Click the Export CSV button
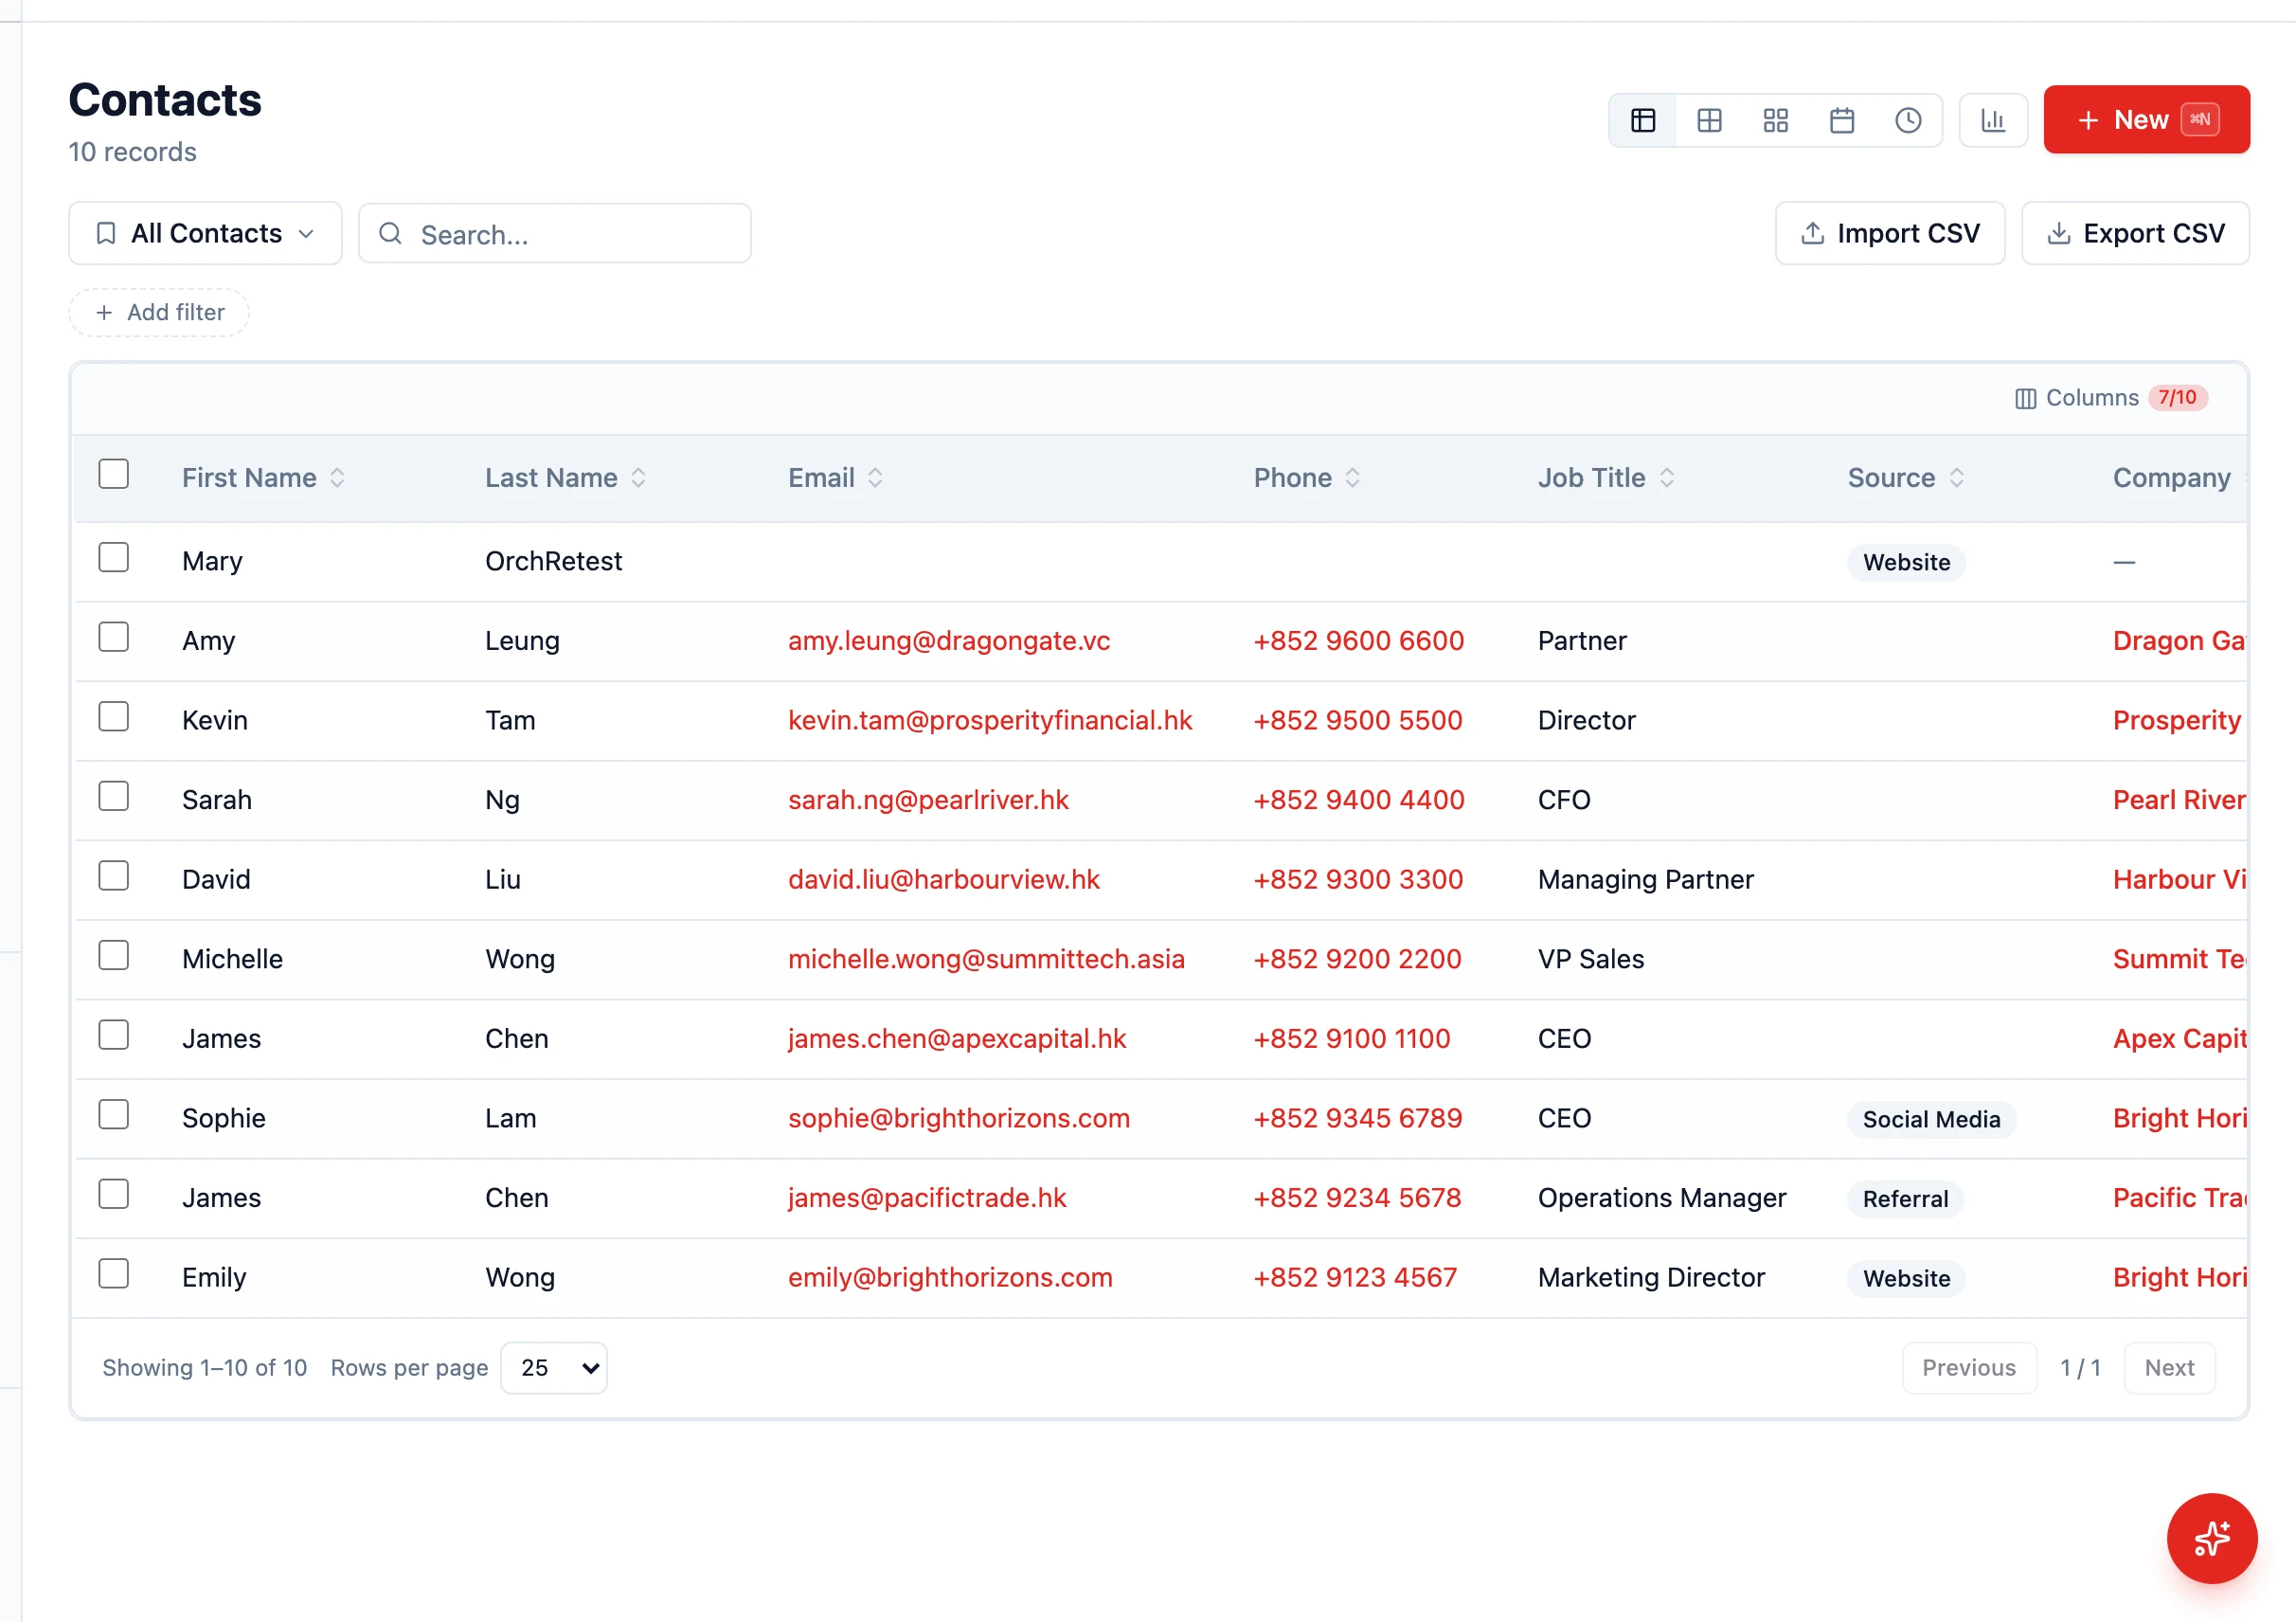2296x1622 pixels. 2135,233
